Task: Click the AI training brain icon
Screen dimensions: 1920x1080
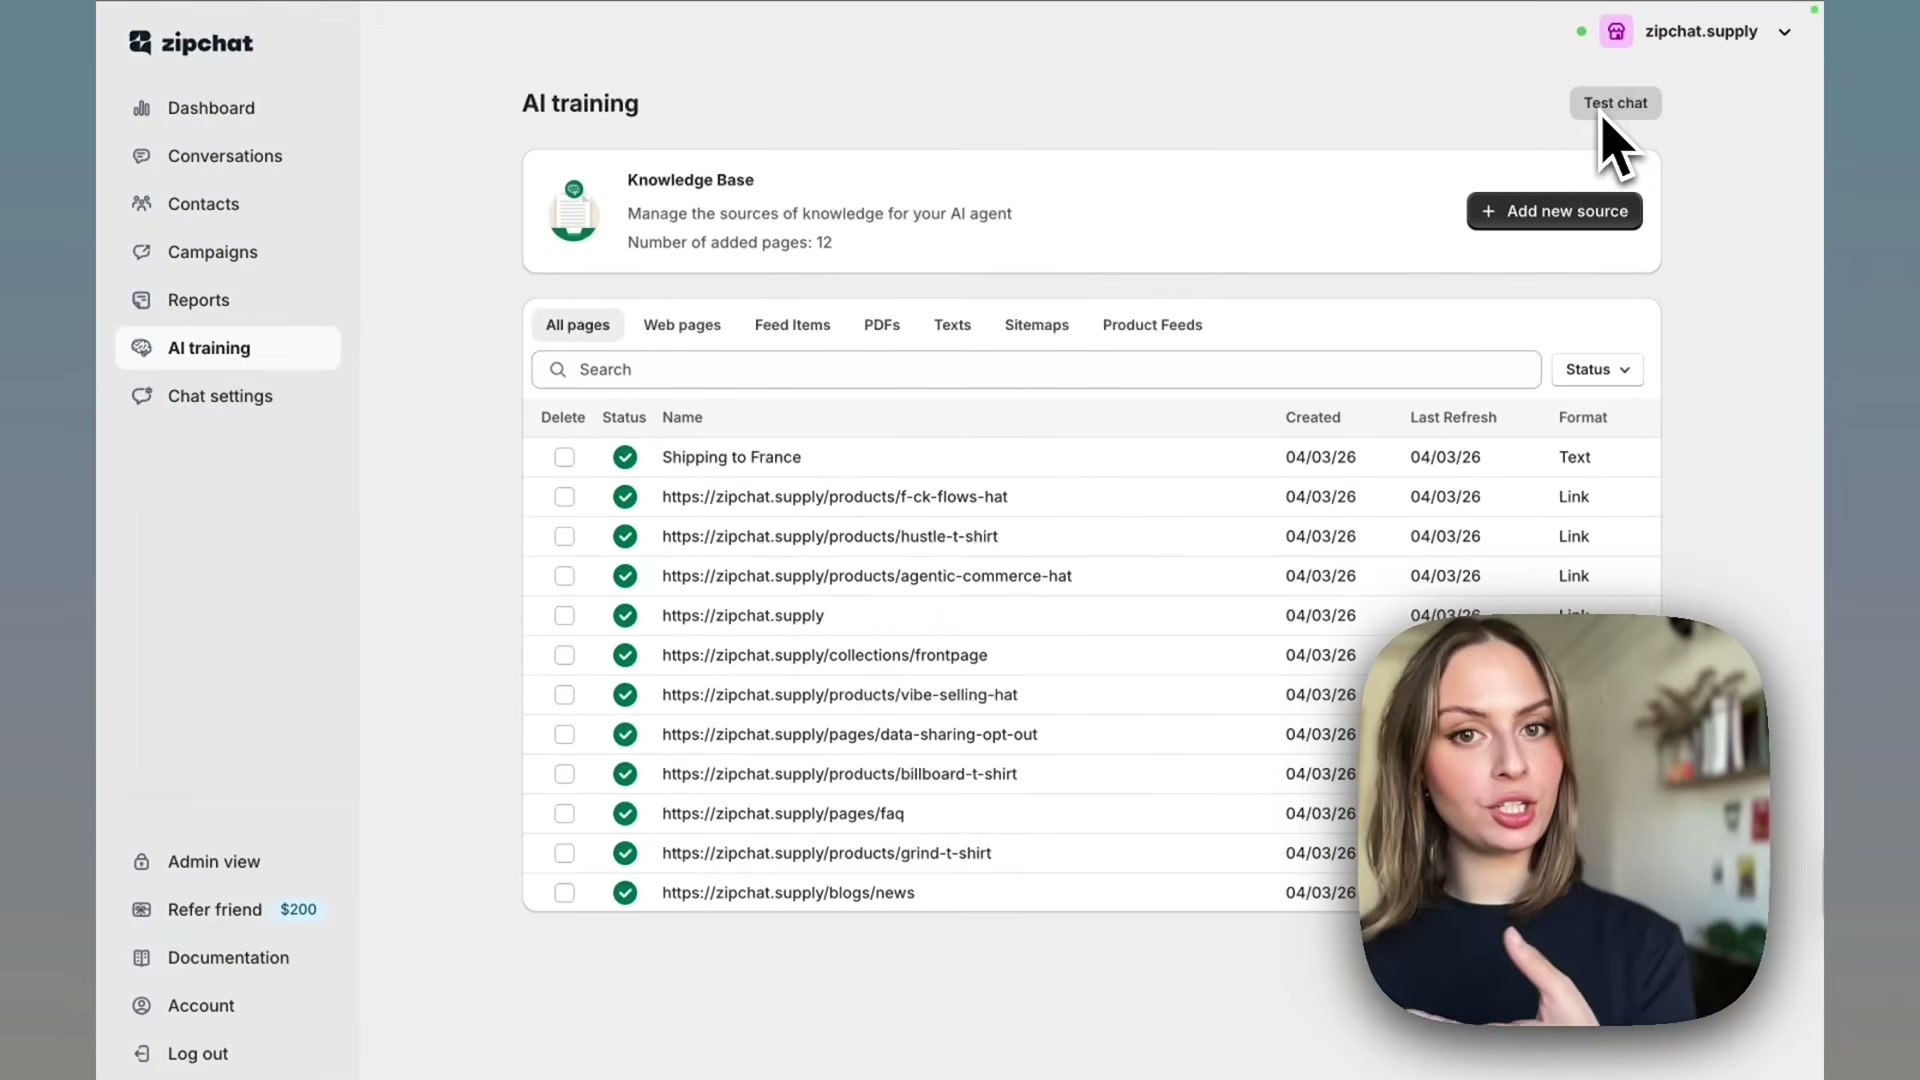Action: (x=142, y=348)
